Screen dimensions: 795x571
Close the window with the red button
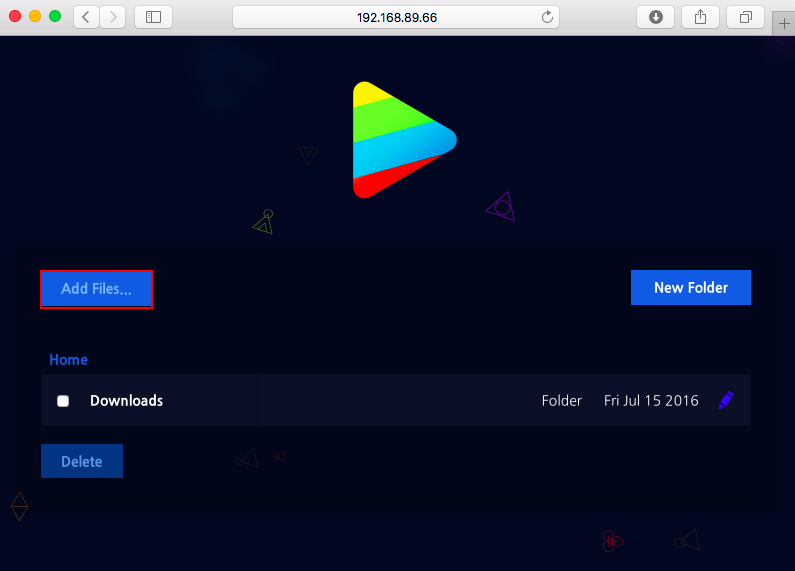(x=15, y=16)
